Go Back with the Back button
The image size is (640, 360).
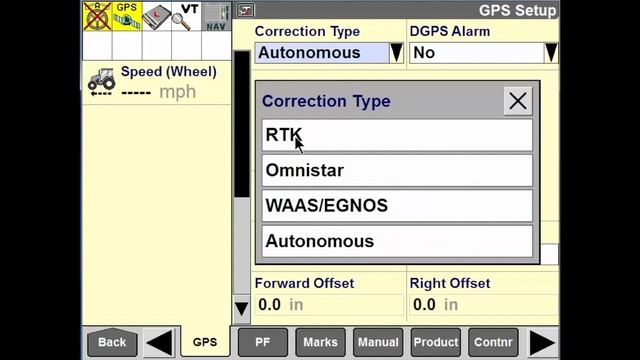(112, 342)
